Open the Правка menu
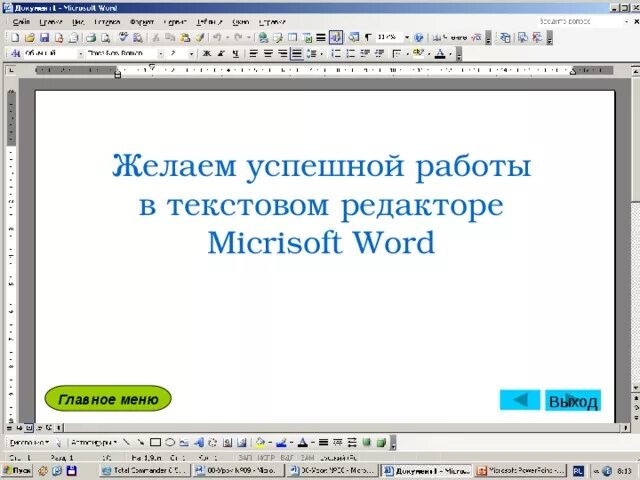This screenshot has width=640, height=480. tap(51, 22)
